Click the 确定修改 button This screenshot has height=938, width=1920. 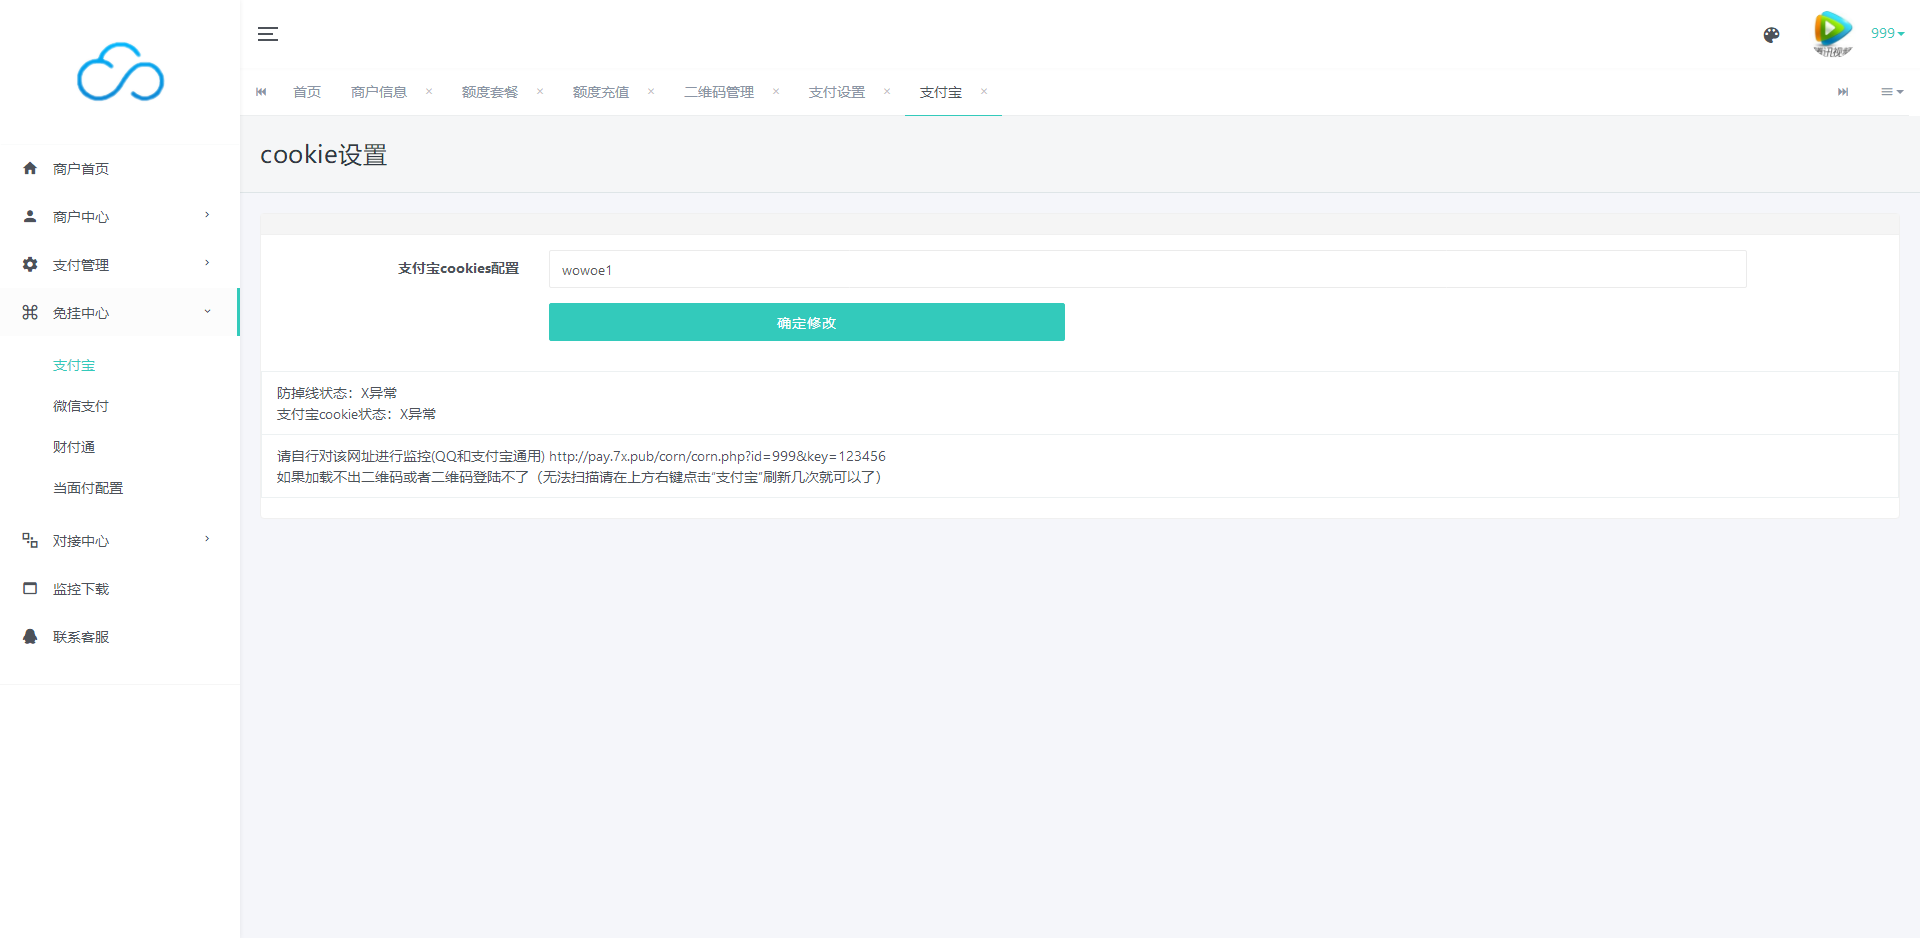806,322
